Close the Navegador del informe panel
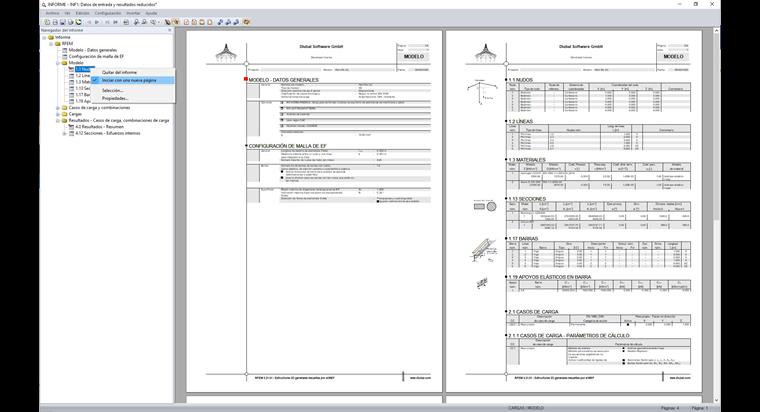760x412 pixels. click(x=170, y=30)
